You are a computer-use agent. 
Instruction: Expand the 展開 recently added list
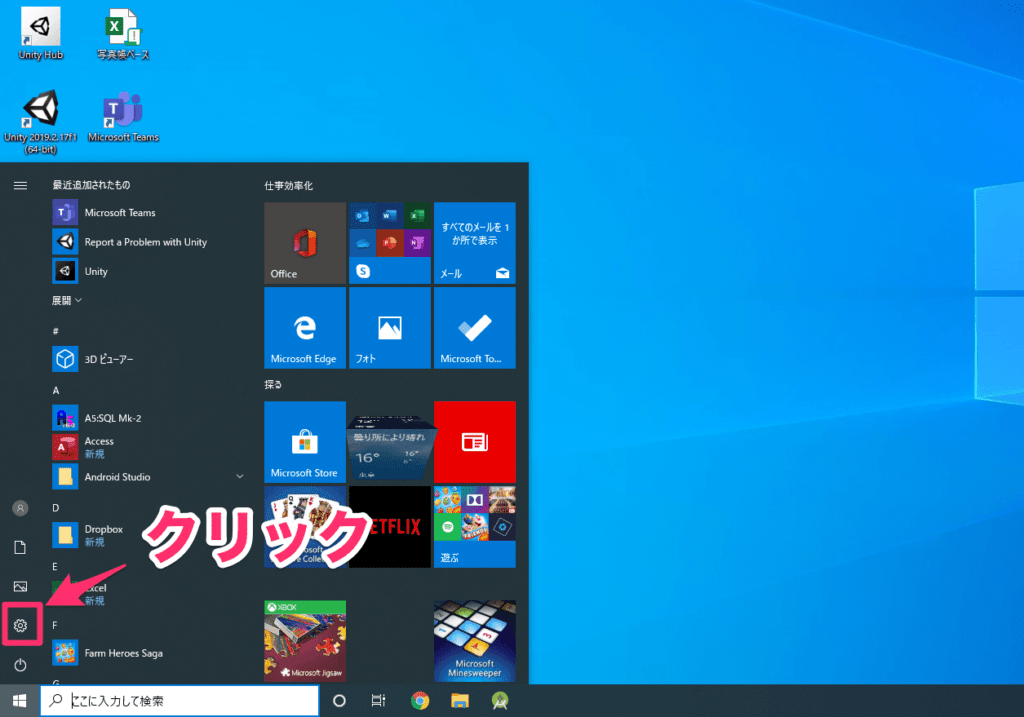[x=67, y=300]
